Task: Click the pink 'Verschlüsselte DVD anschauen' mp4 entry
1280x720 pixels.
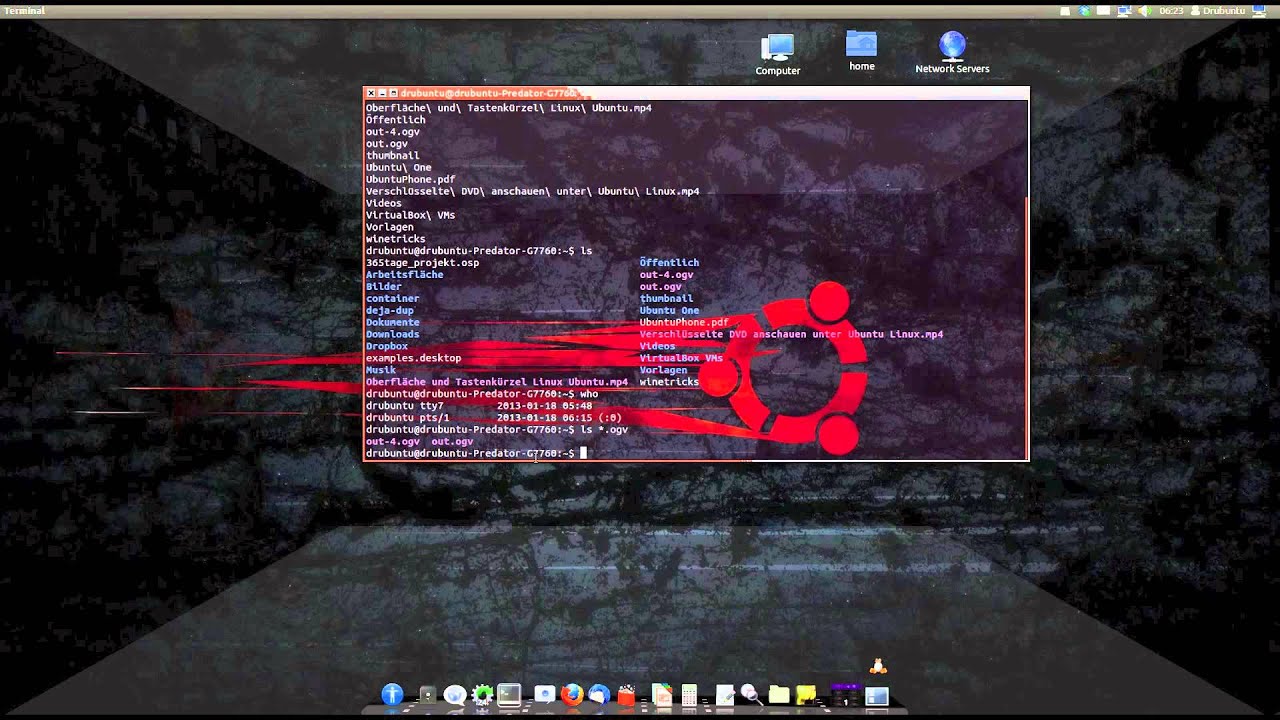Action: point(791,334)
